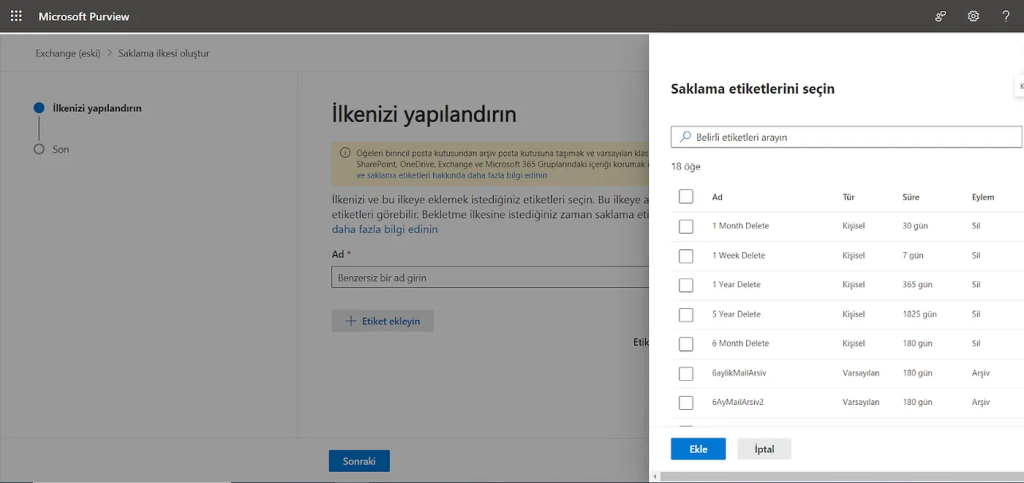Select the 1 Year Delete checkbox

coord(686,285)
